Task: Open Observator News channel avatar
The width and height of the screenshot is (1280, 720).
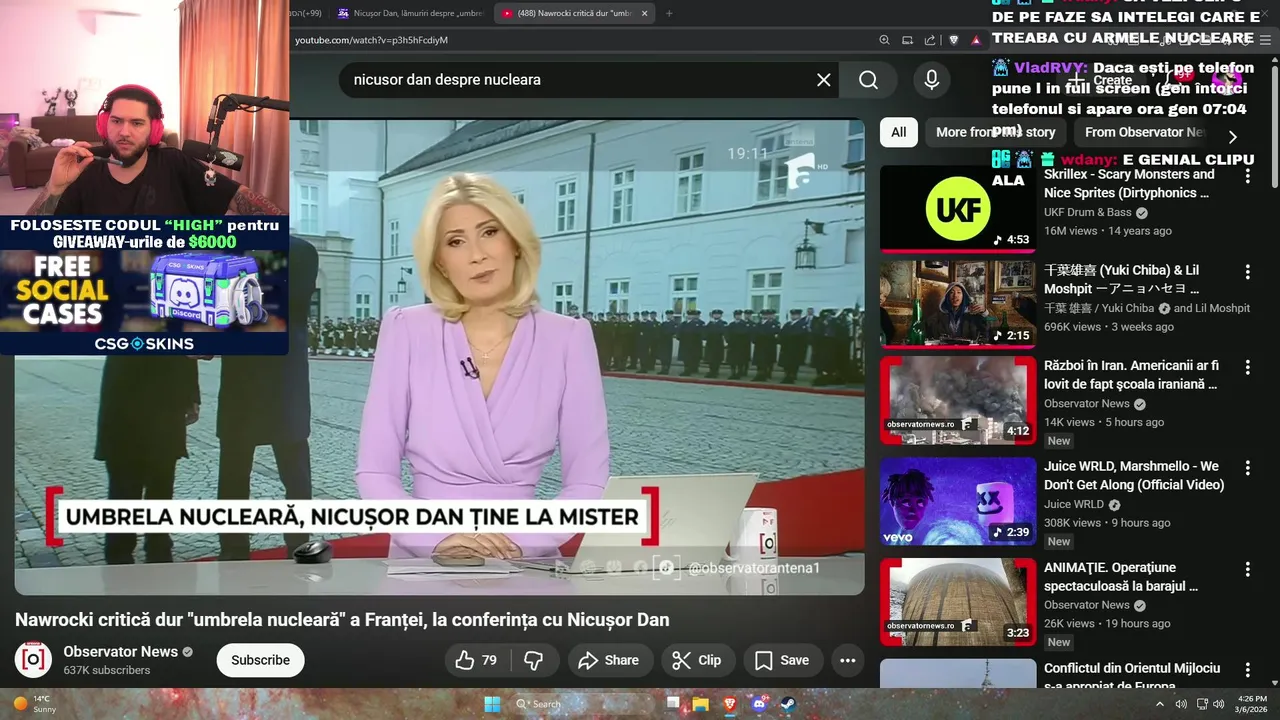Action: point(33,660)
